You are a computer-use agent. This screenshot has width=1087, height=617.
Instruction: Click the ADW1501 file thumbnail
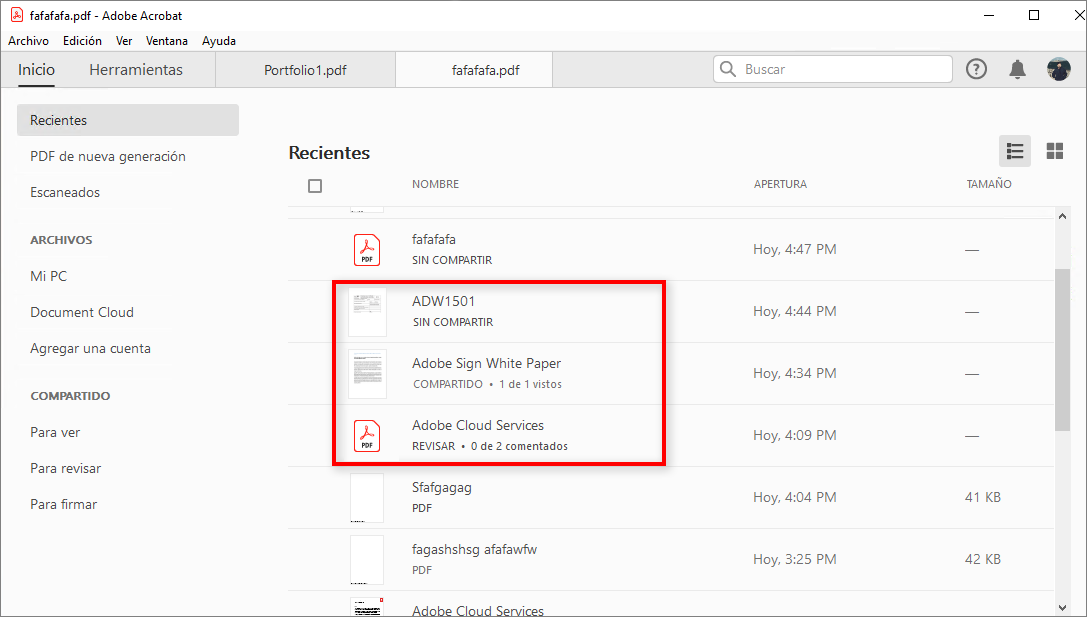click(367, 312)
